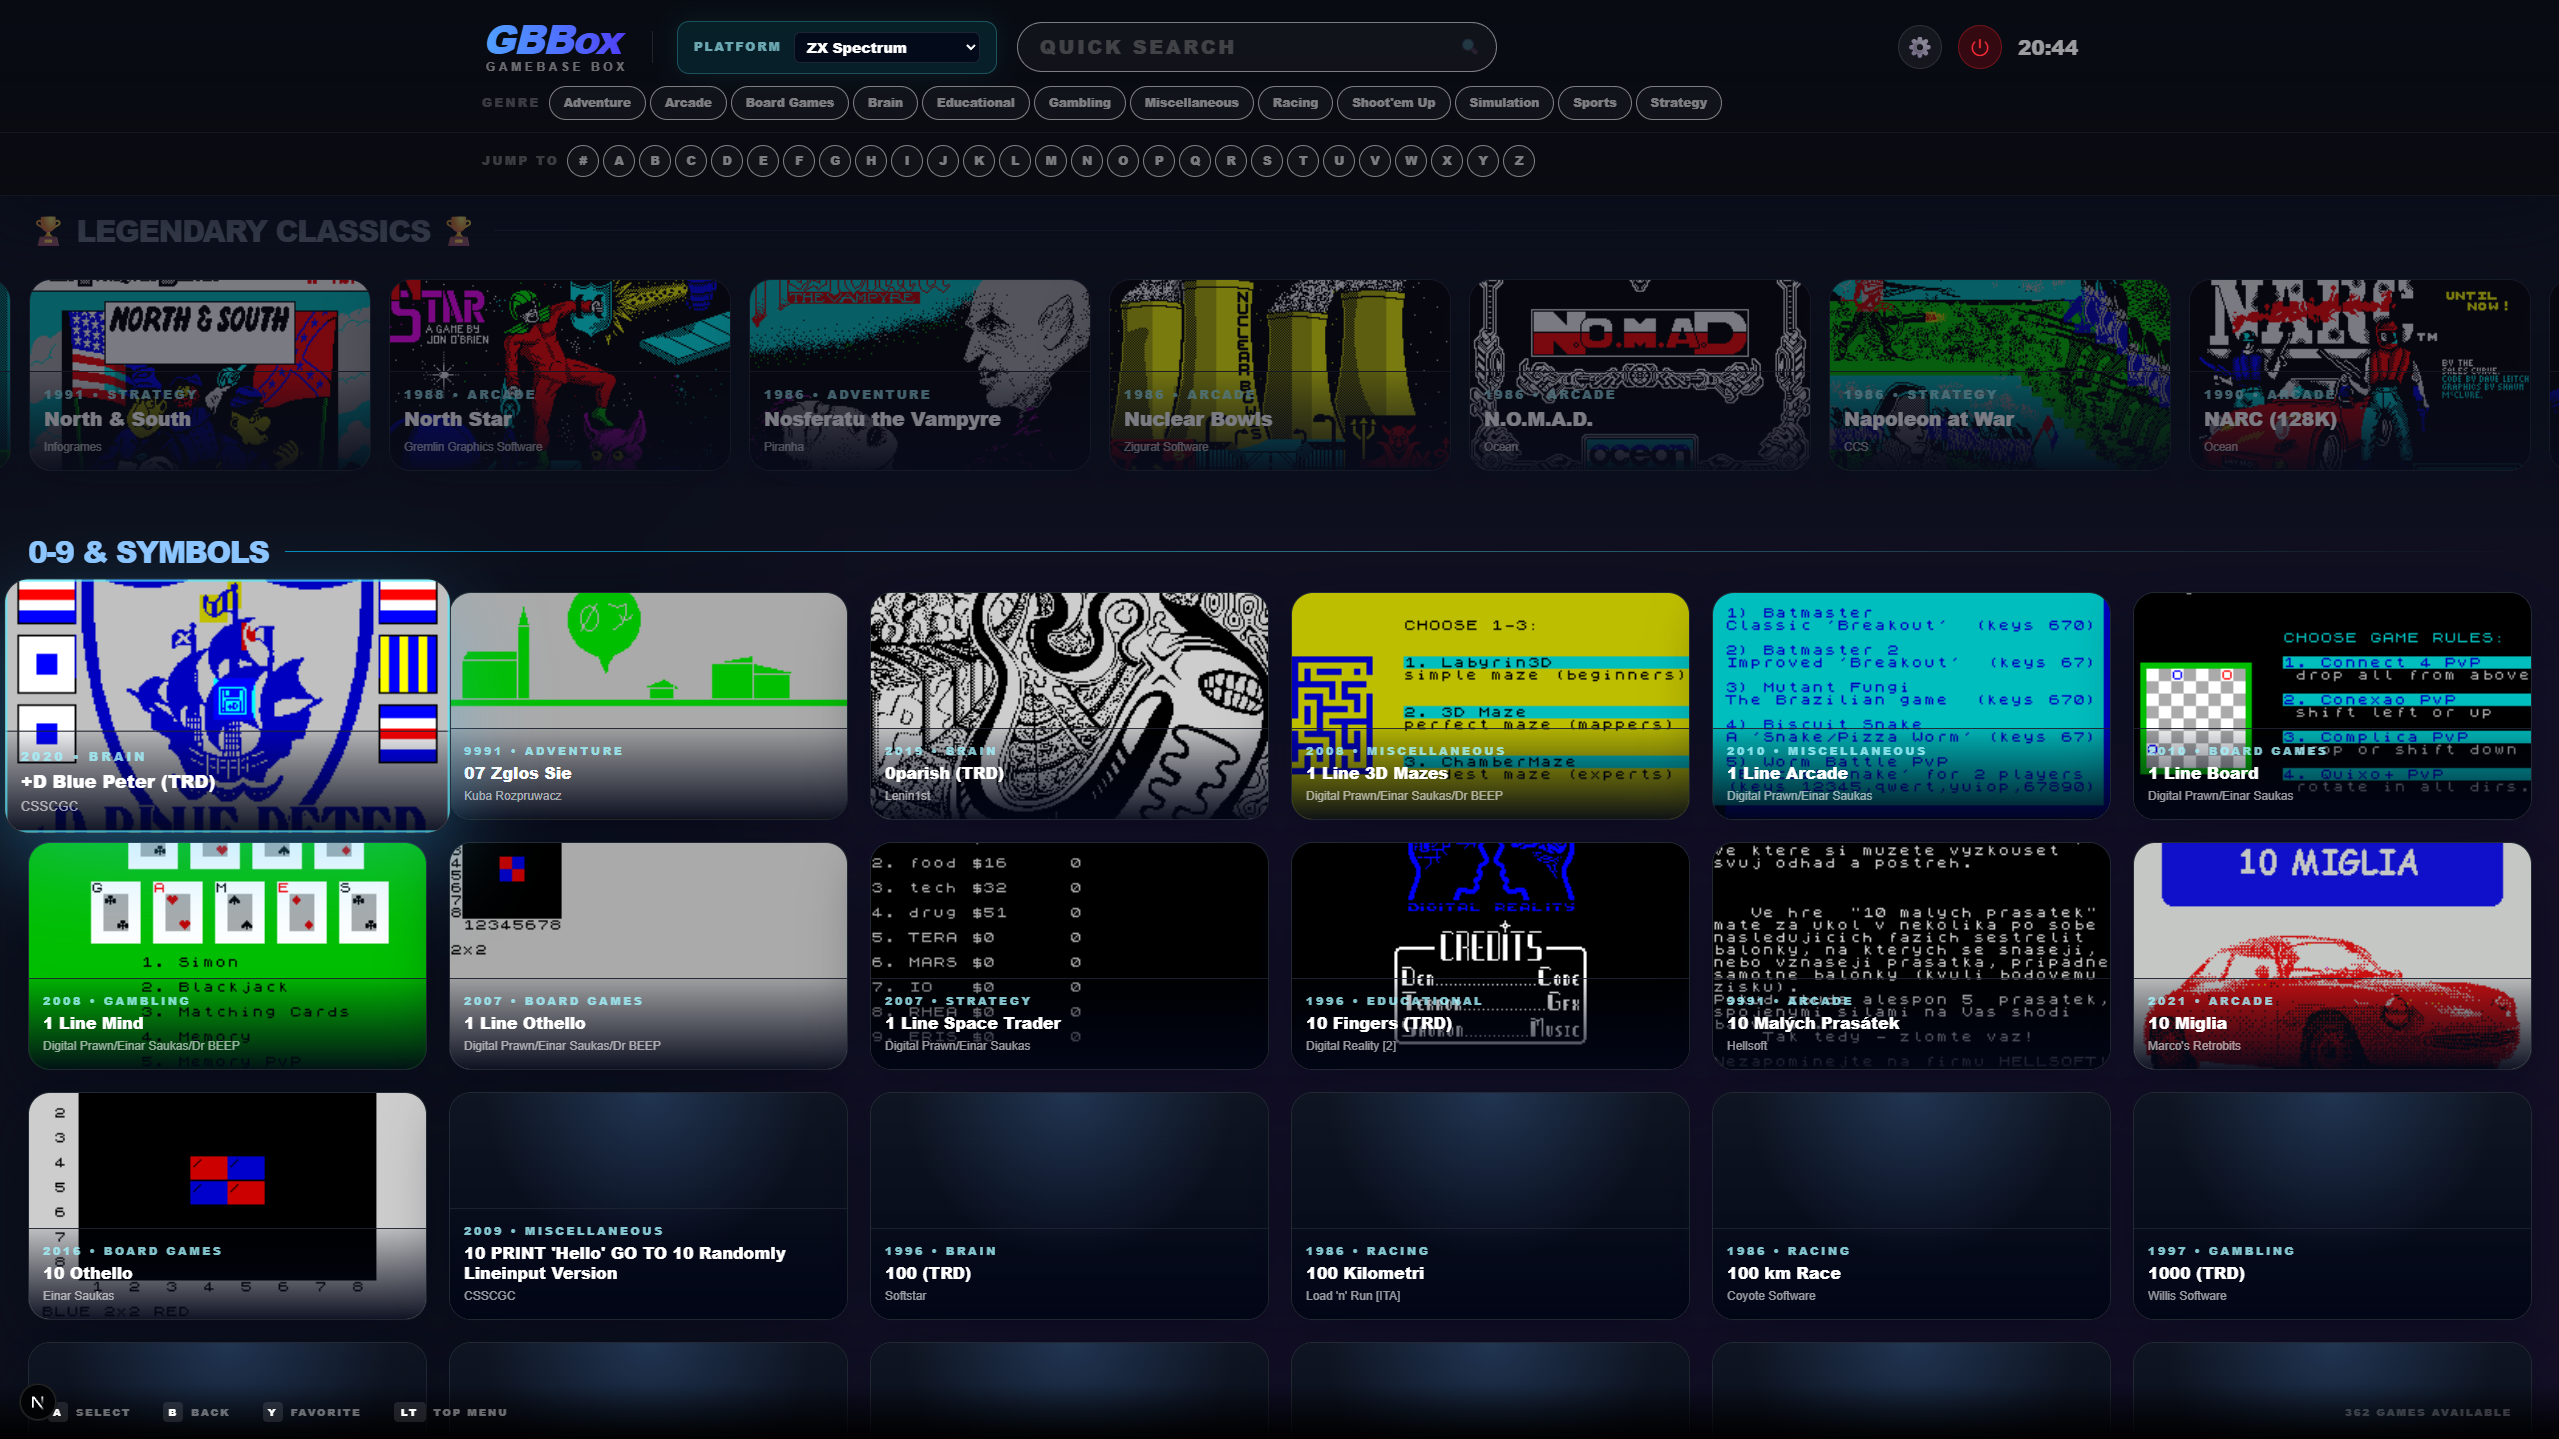2559x1439 pixels.
Task: Select the Shoot'em Up genre chip
Action: coord(1393,102)
